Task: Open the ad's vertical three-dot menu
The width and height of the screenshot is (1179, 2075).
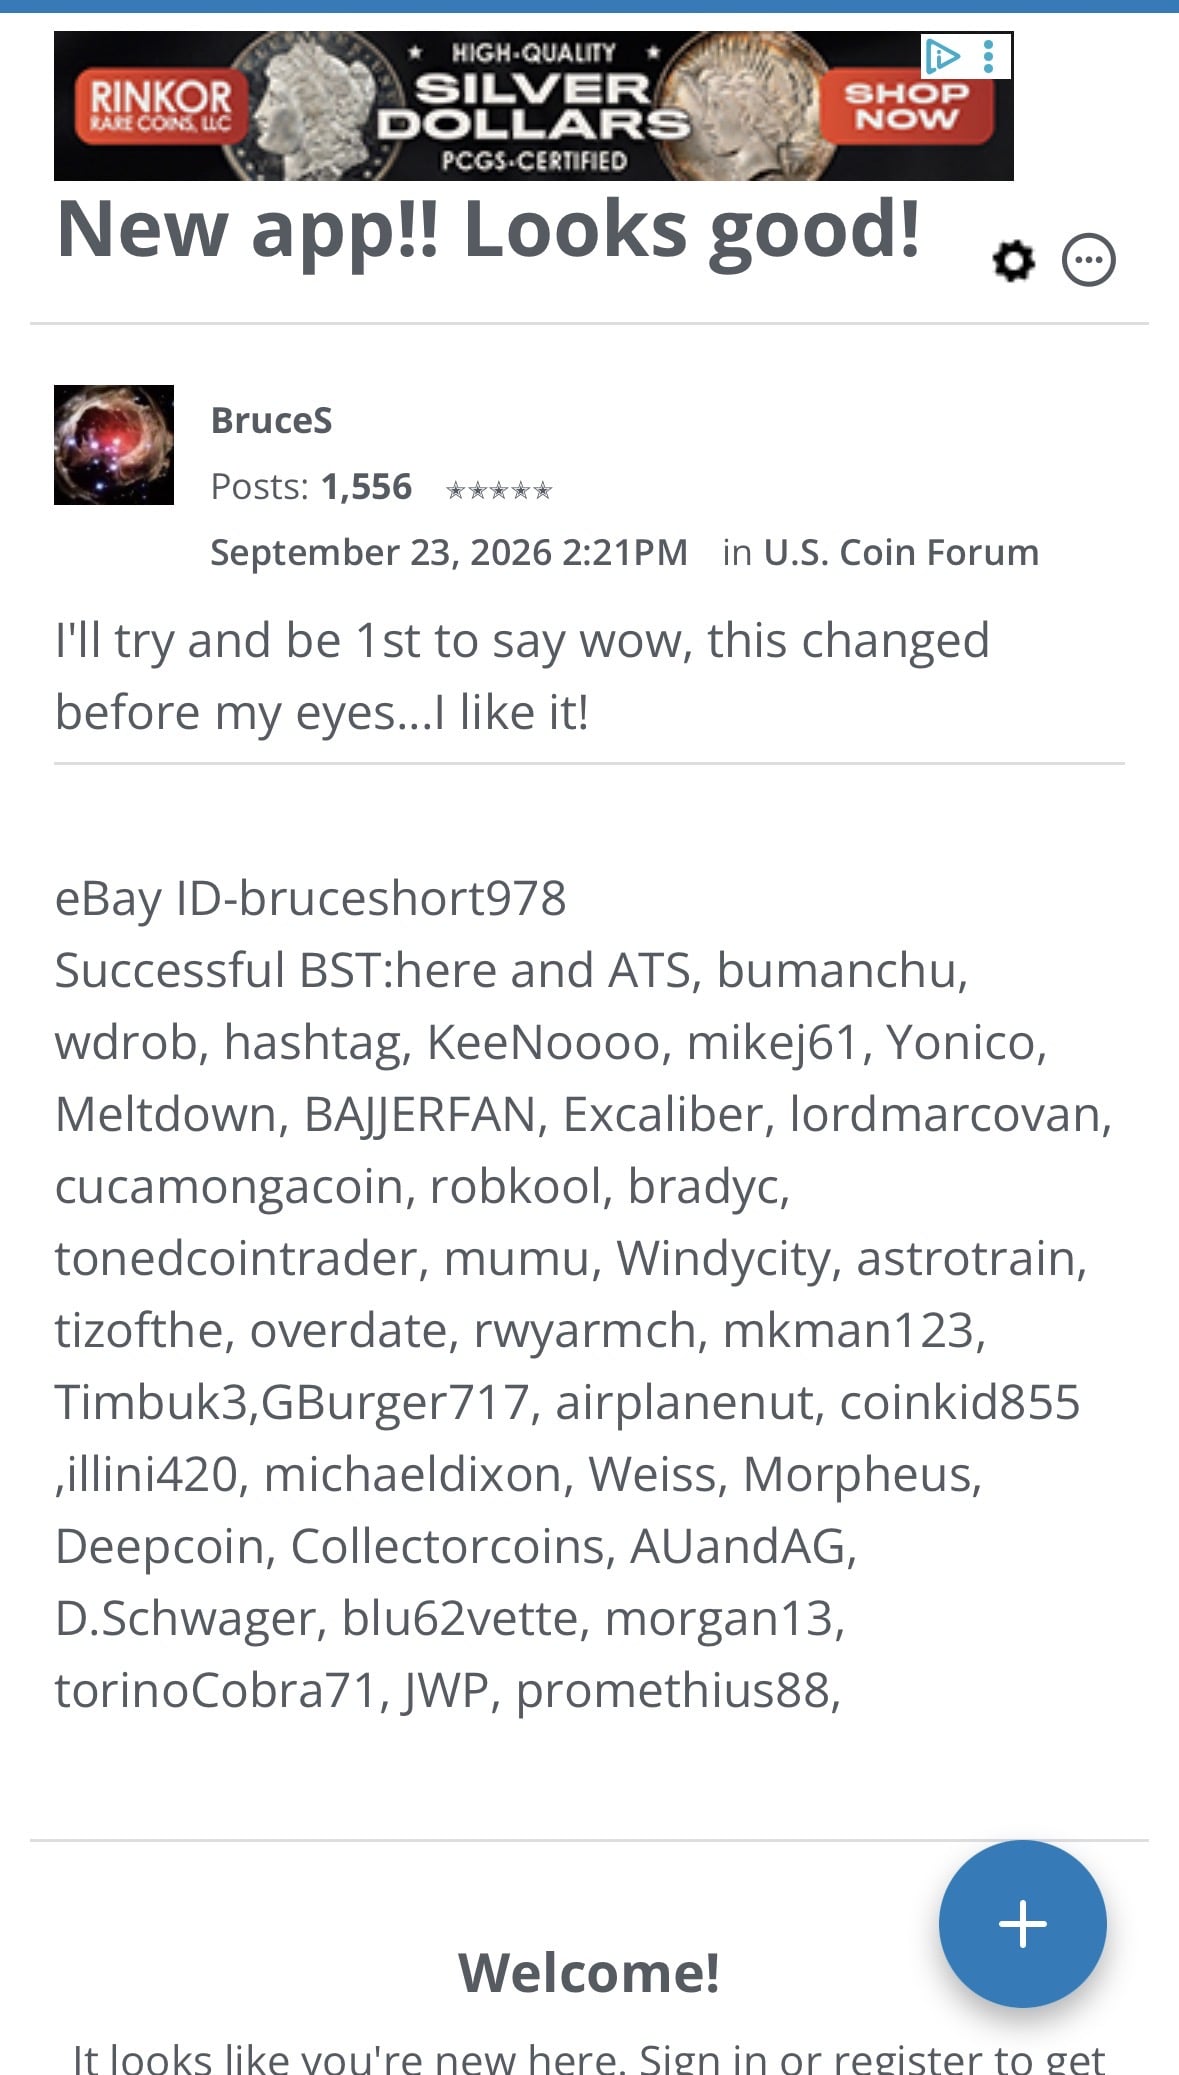Action: [989, 56]
